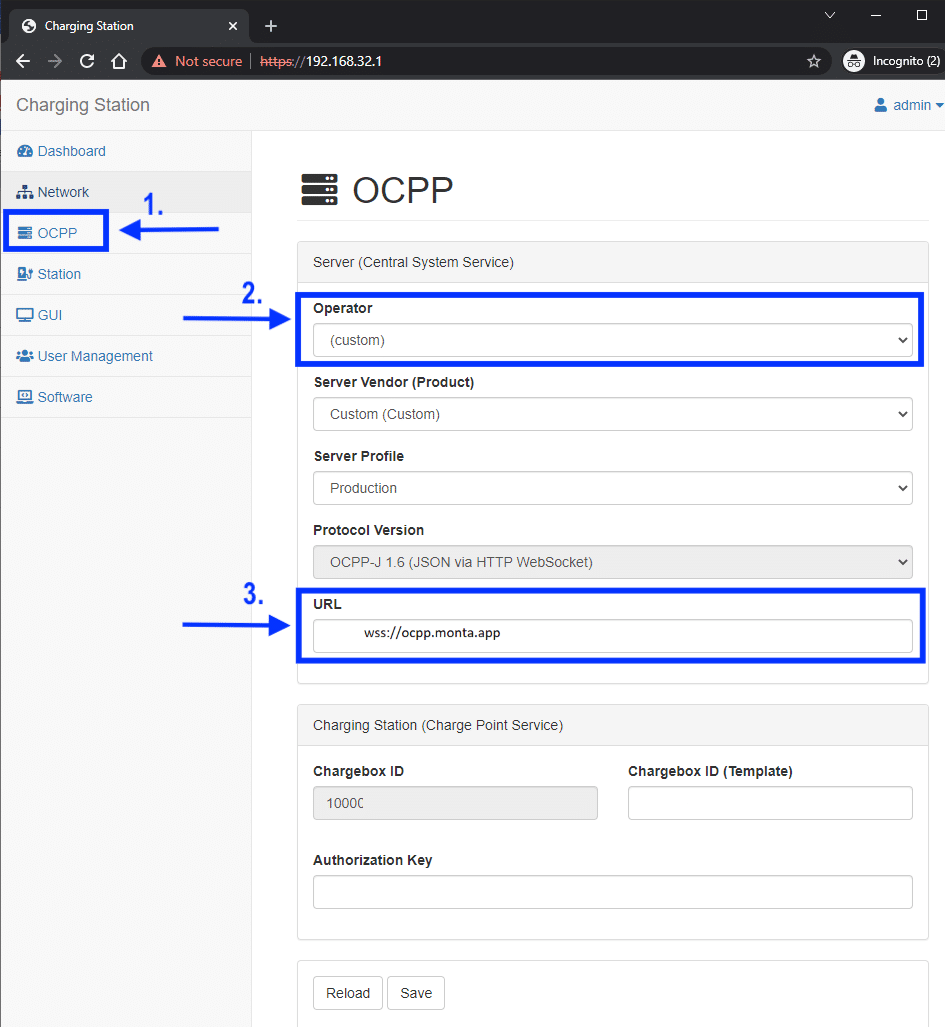Reload the page using the browser refresh icon

(87, 61)
